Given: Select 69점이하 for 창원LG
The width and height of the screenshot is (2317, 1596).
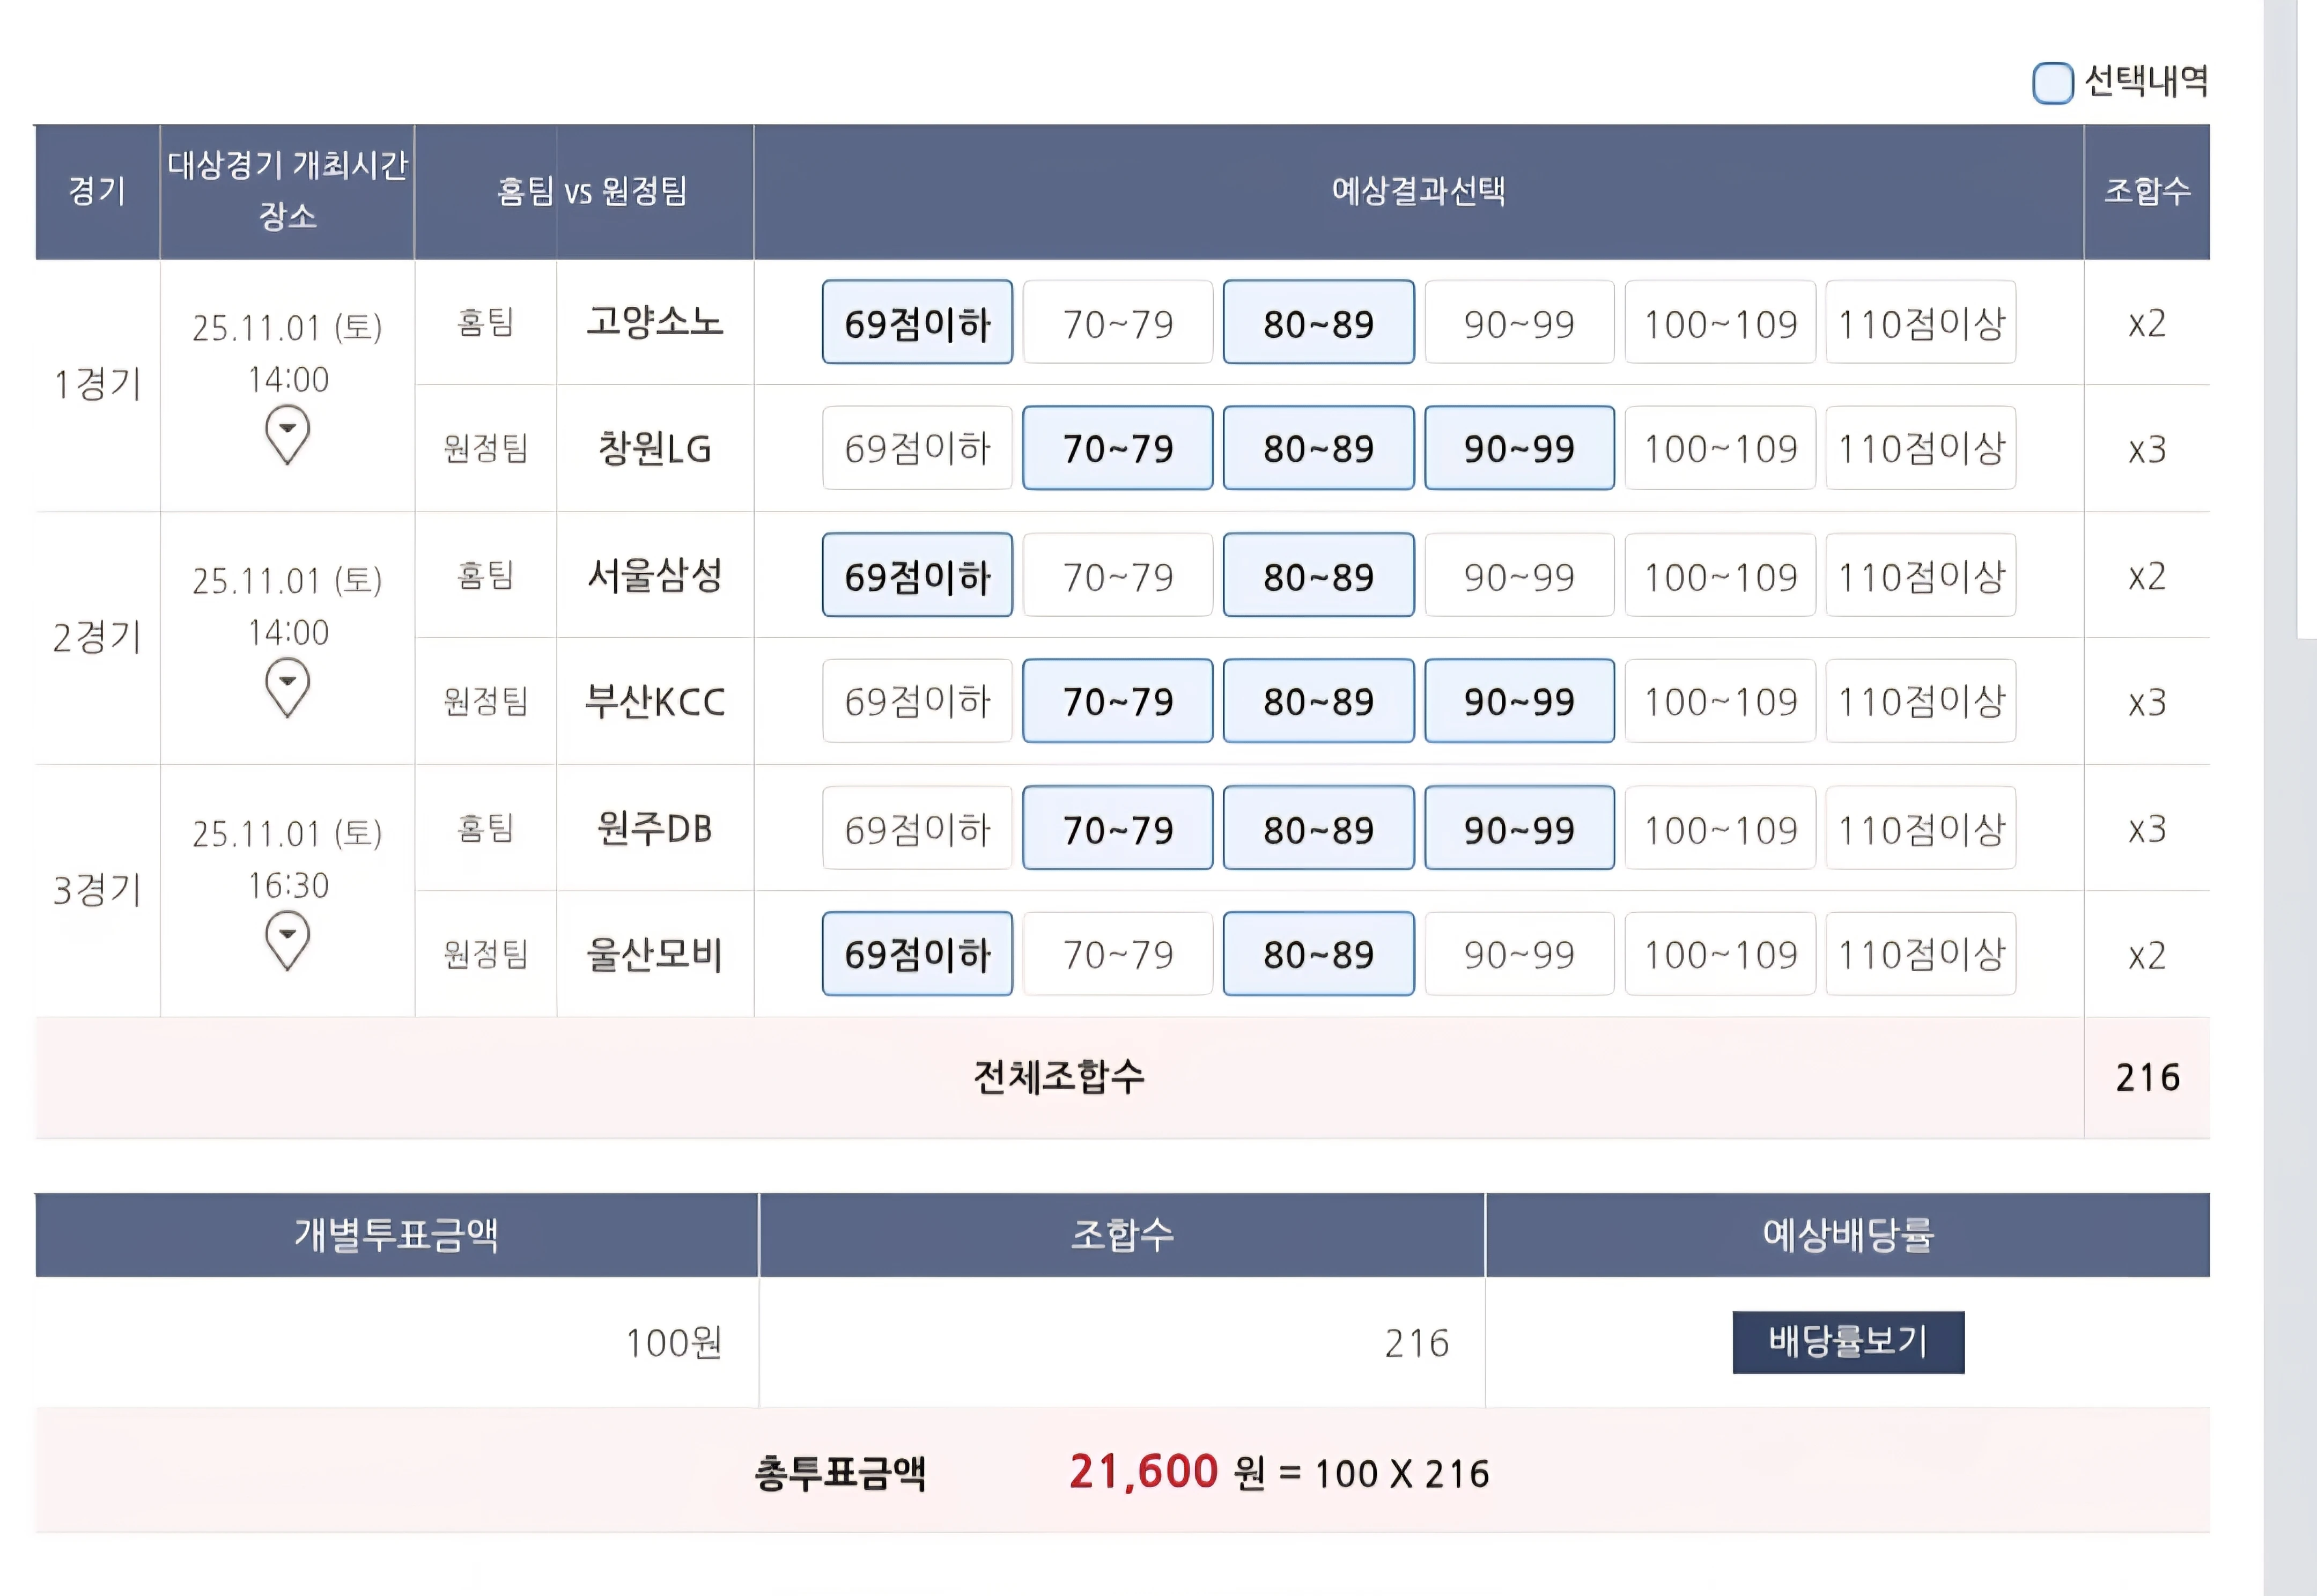Looking at the screenshot, I should [x=916, y=449].
